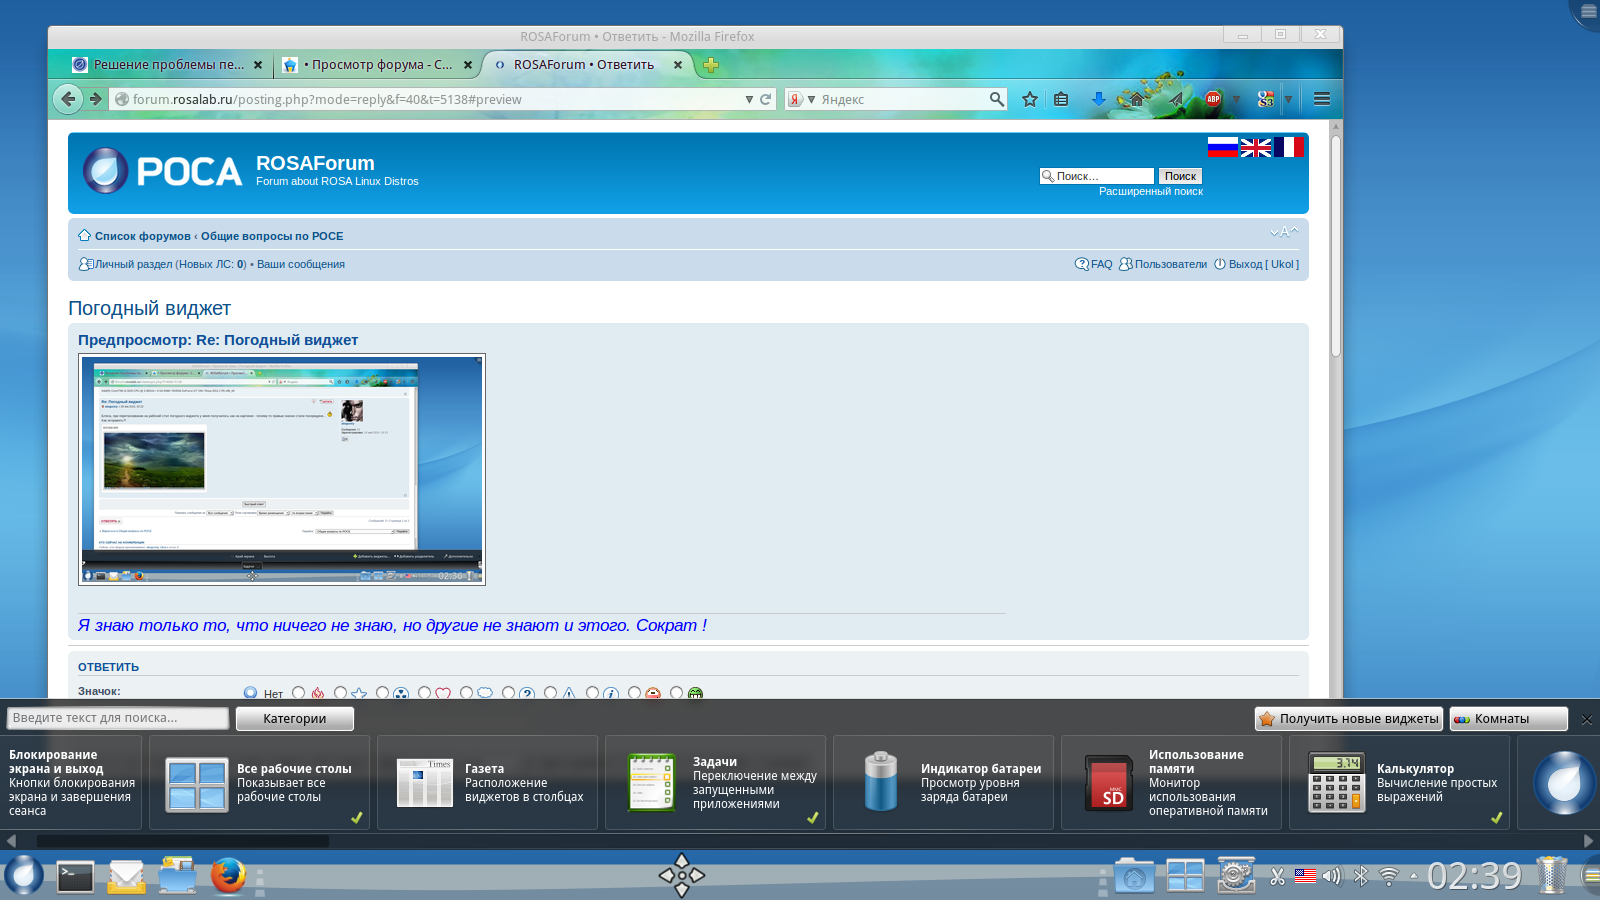
Task: Select the info post icon radio button
Action: (x=592, y=692)
